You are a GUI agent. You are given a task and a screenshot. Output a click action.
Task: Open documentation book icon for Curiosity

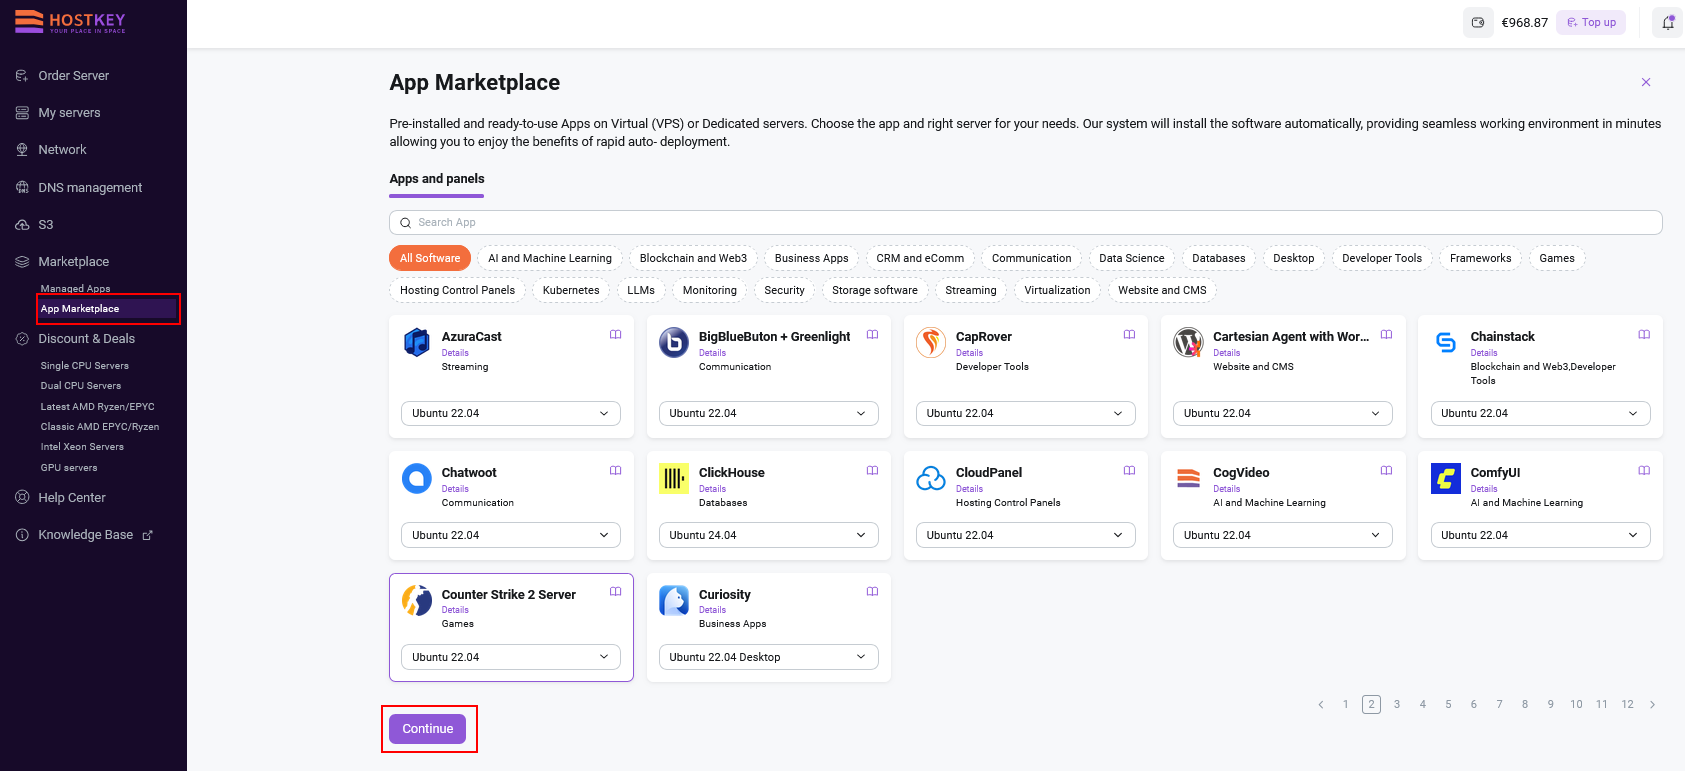pyautogui.click(x=873, y=592)
